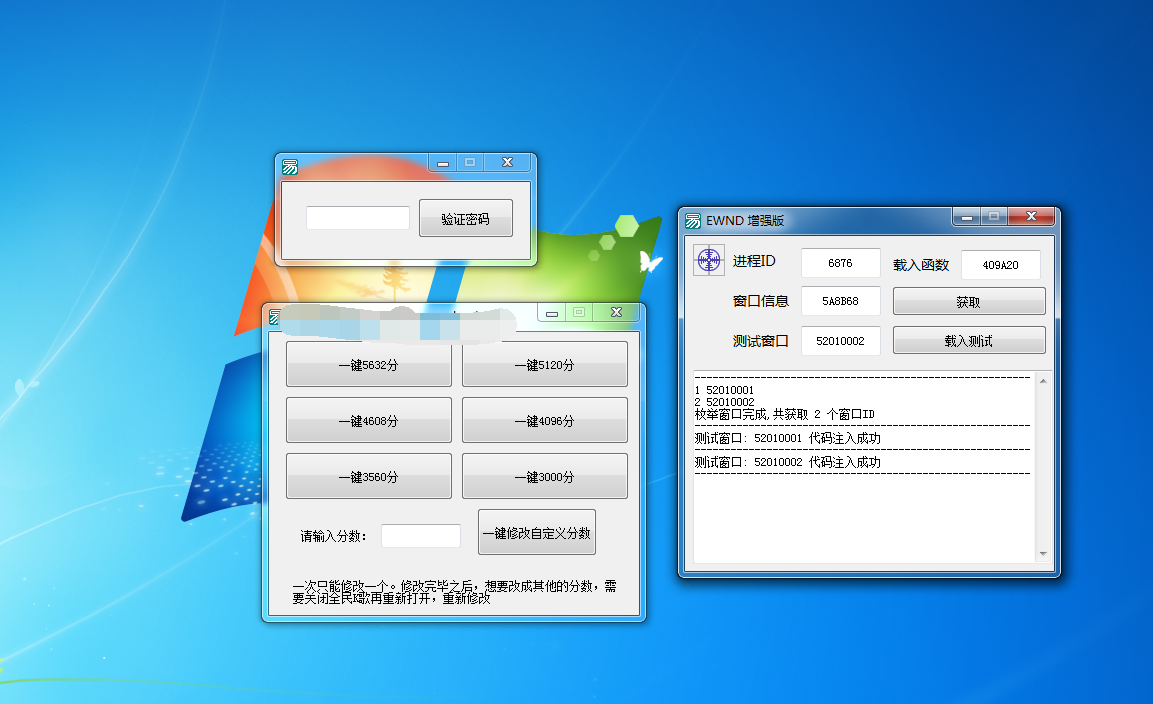Click log line '测试窗口: 52010001 代码注入成功'
Image resolution: width=1153 pixels, height=704 pixels.
click(x=788, y=438)
